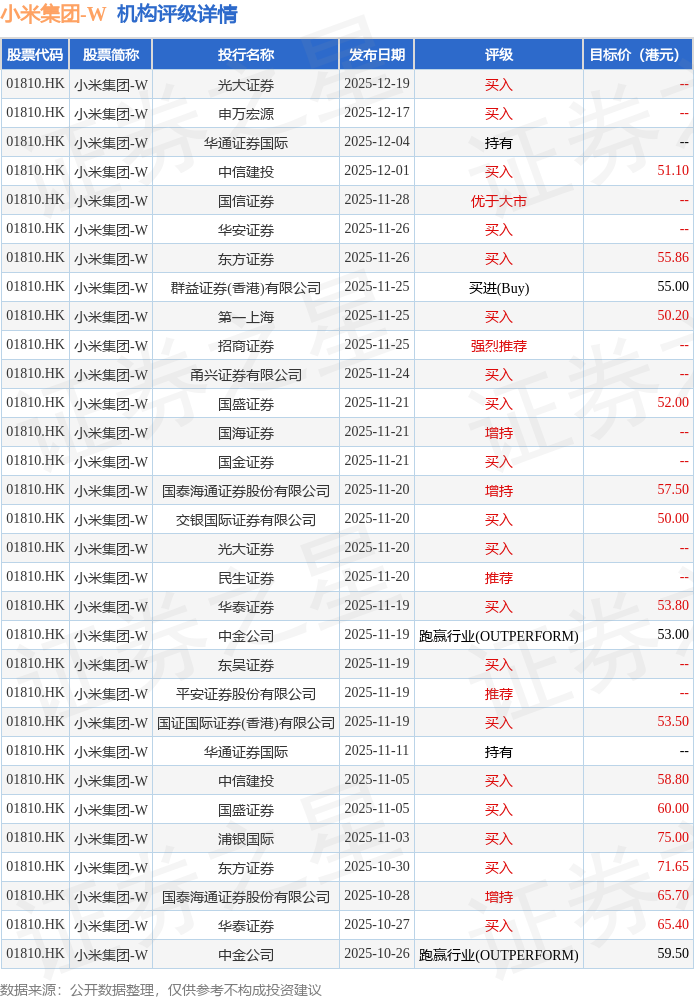Click the 投行名称 column header
This screenshot has width=694, height=999.
pos(246,55)
